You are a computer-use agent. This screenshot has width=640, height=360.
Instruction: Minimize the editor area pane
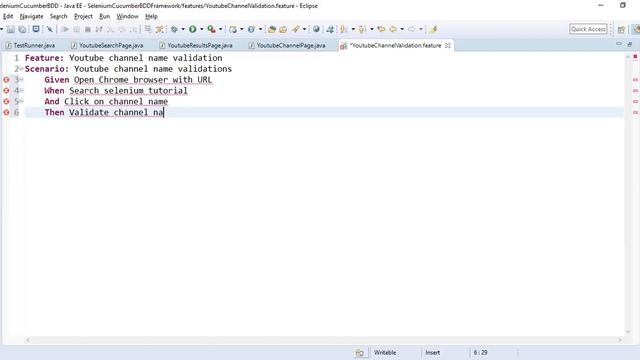point(619,44)
